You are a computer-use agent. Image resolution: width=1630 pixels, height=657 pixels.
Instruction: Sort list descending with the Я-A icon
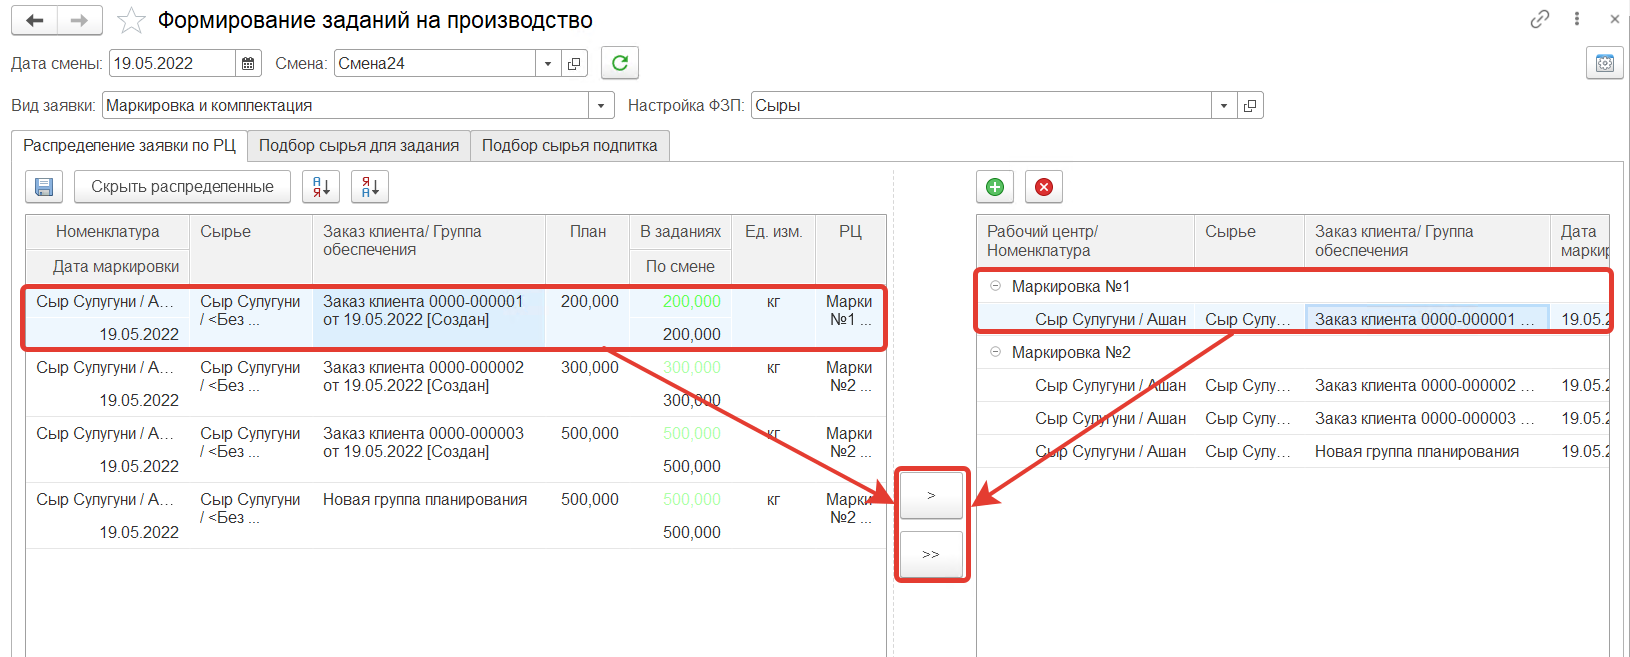pyautogui.click(x=370, y=187)
